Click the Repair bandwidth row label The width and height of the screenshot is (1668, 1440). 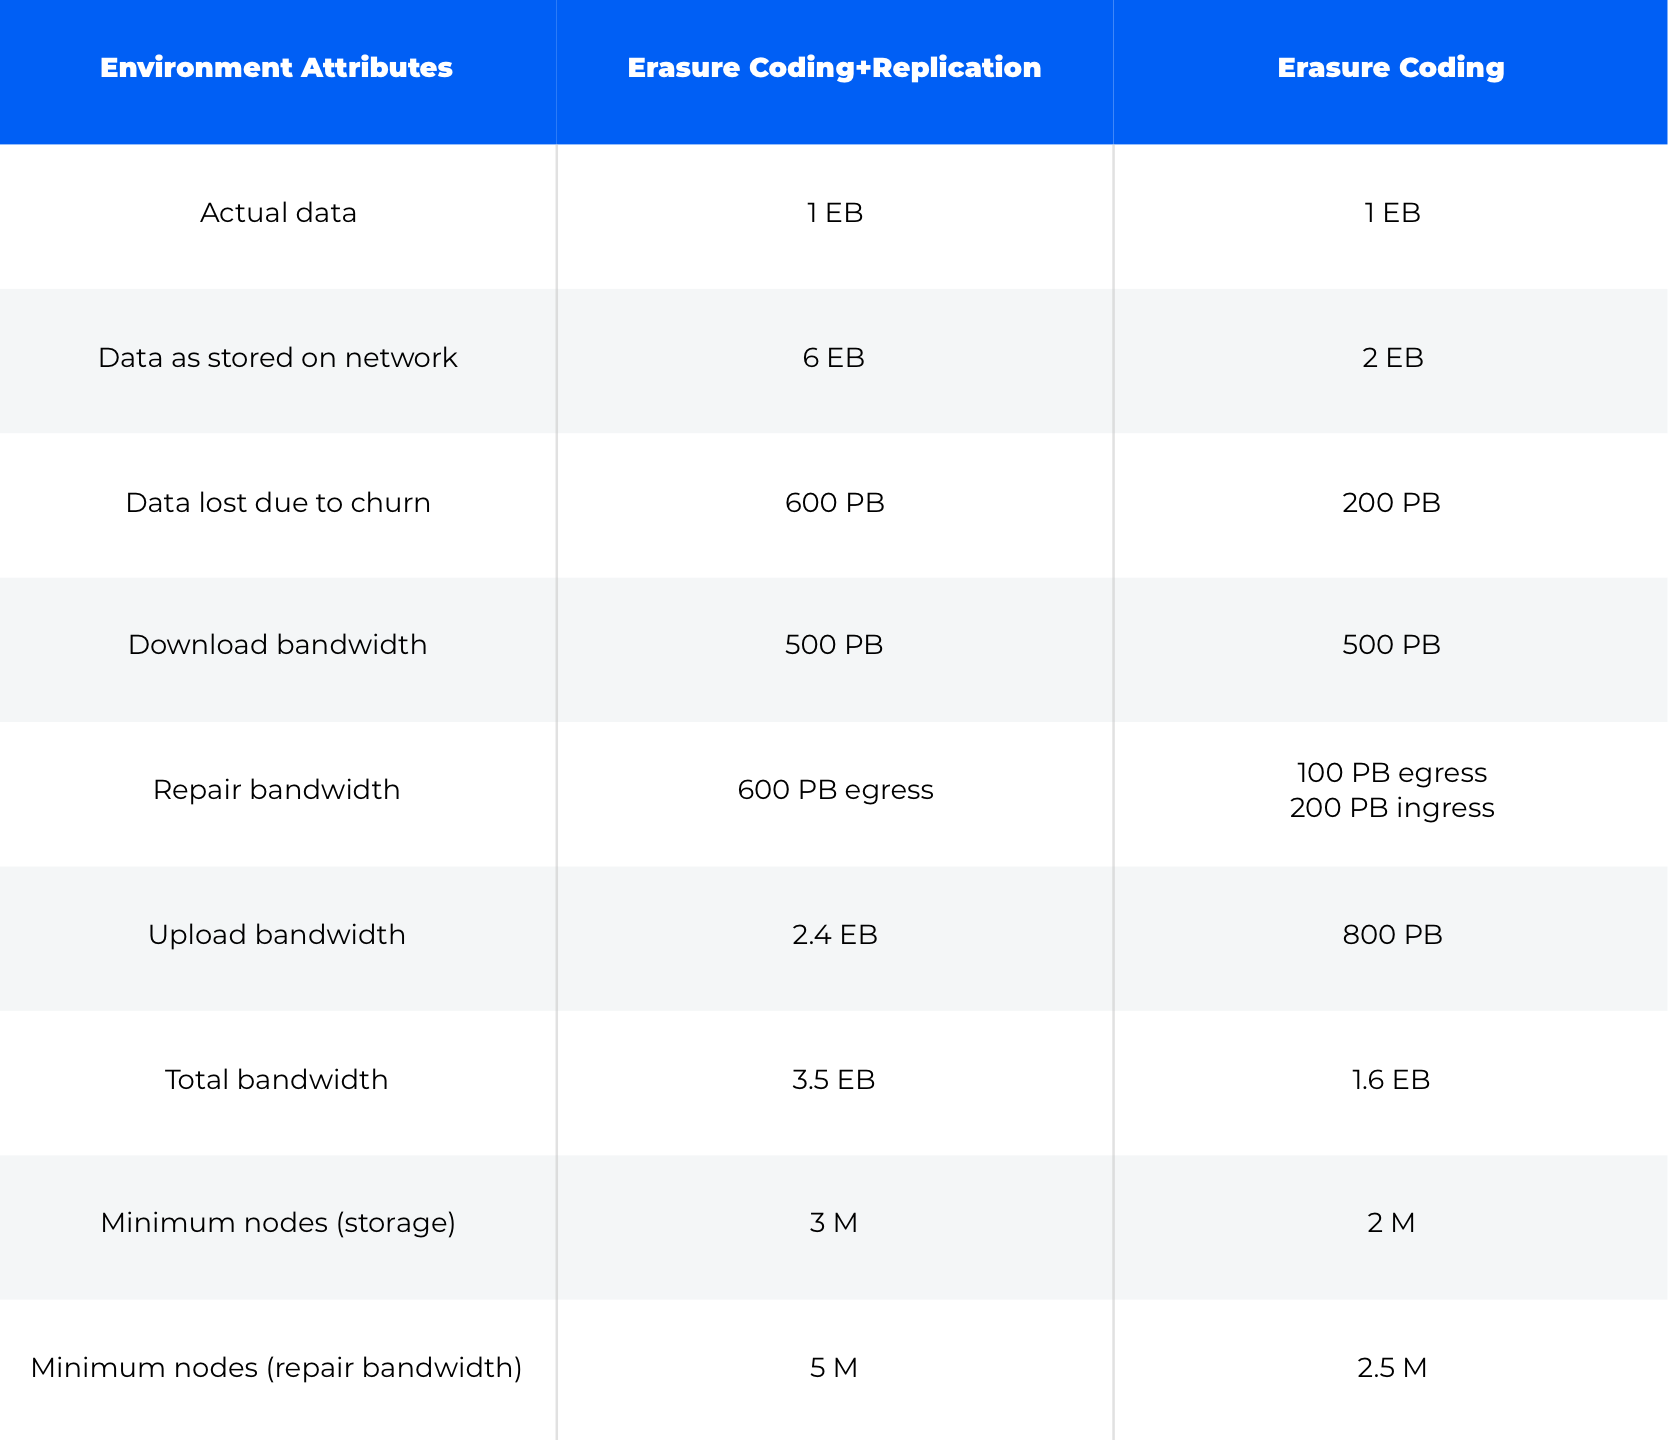tap(277, 790)
